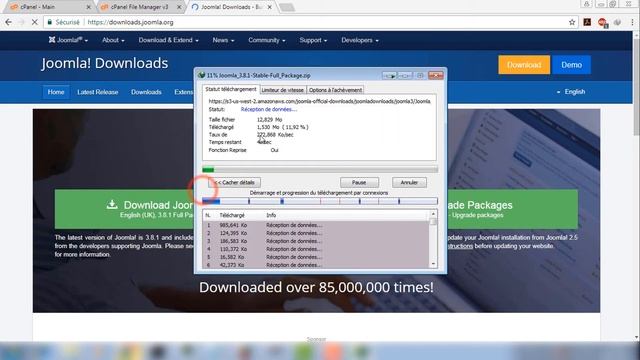Select connection row 2 with 124,395 Ko

click(x=316, y=233)
